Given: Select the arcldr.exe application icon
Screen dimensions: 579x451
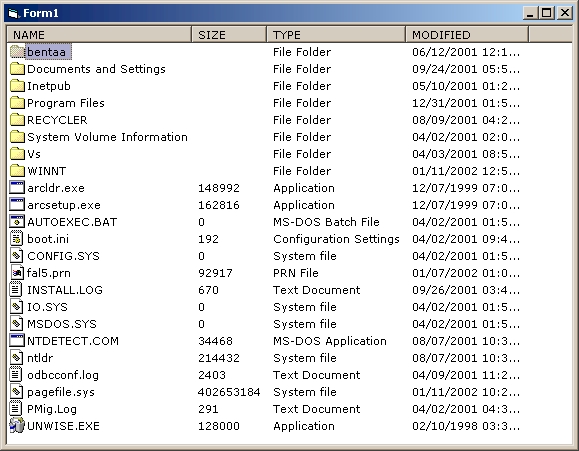Looking at the screenshot, I should click(x=17, y=188).
